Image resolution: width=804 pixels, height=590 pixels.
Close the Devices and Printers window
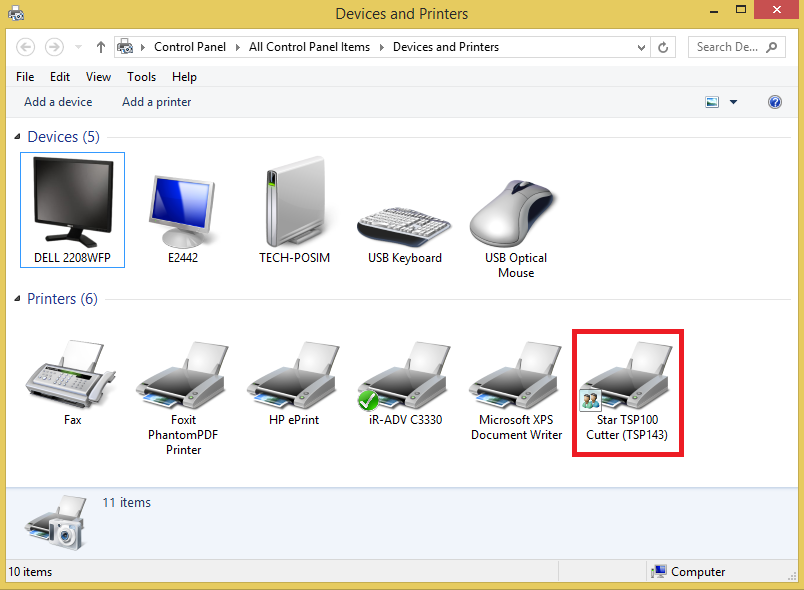(776, 10)
